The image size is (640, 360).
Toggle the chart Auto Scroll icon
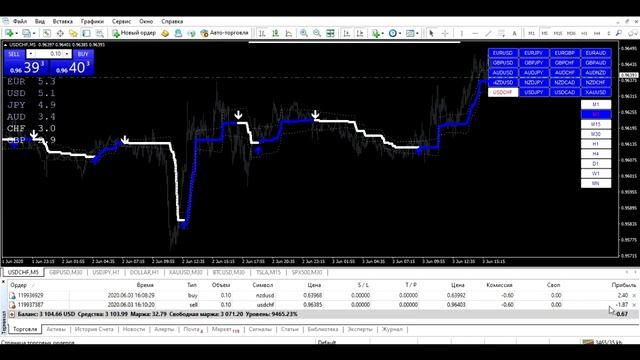click(x=347, y=33)
